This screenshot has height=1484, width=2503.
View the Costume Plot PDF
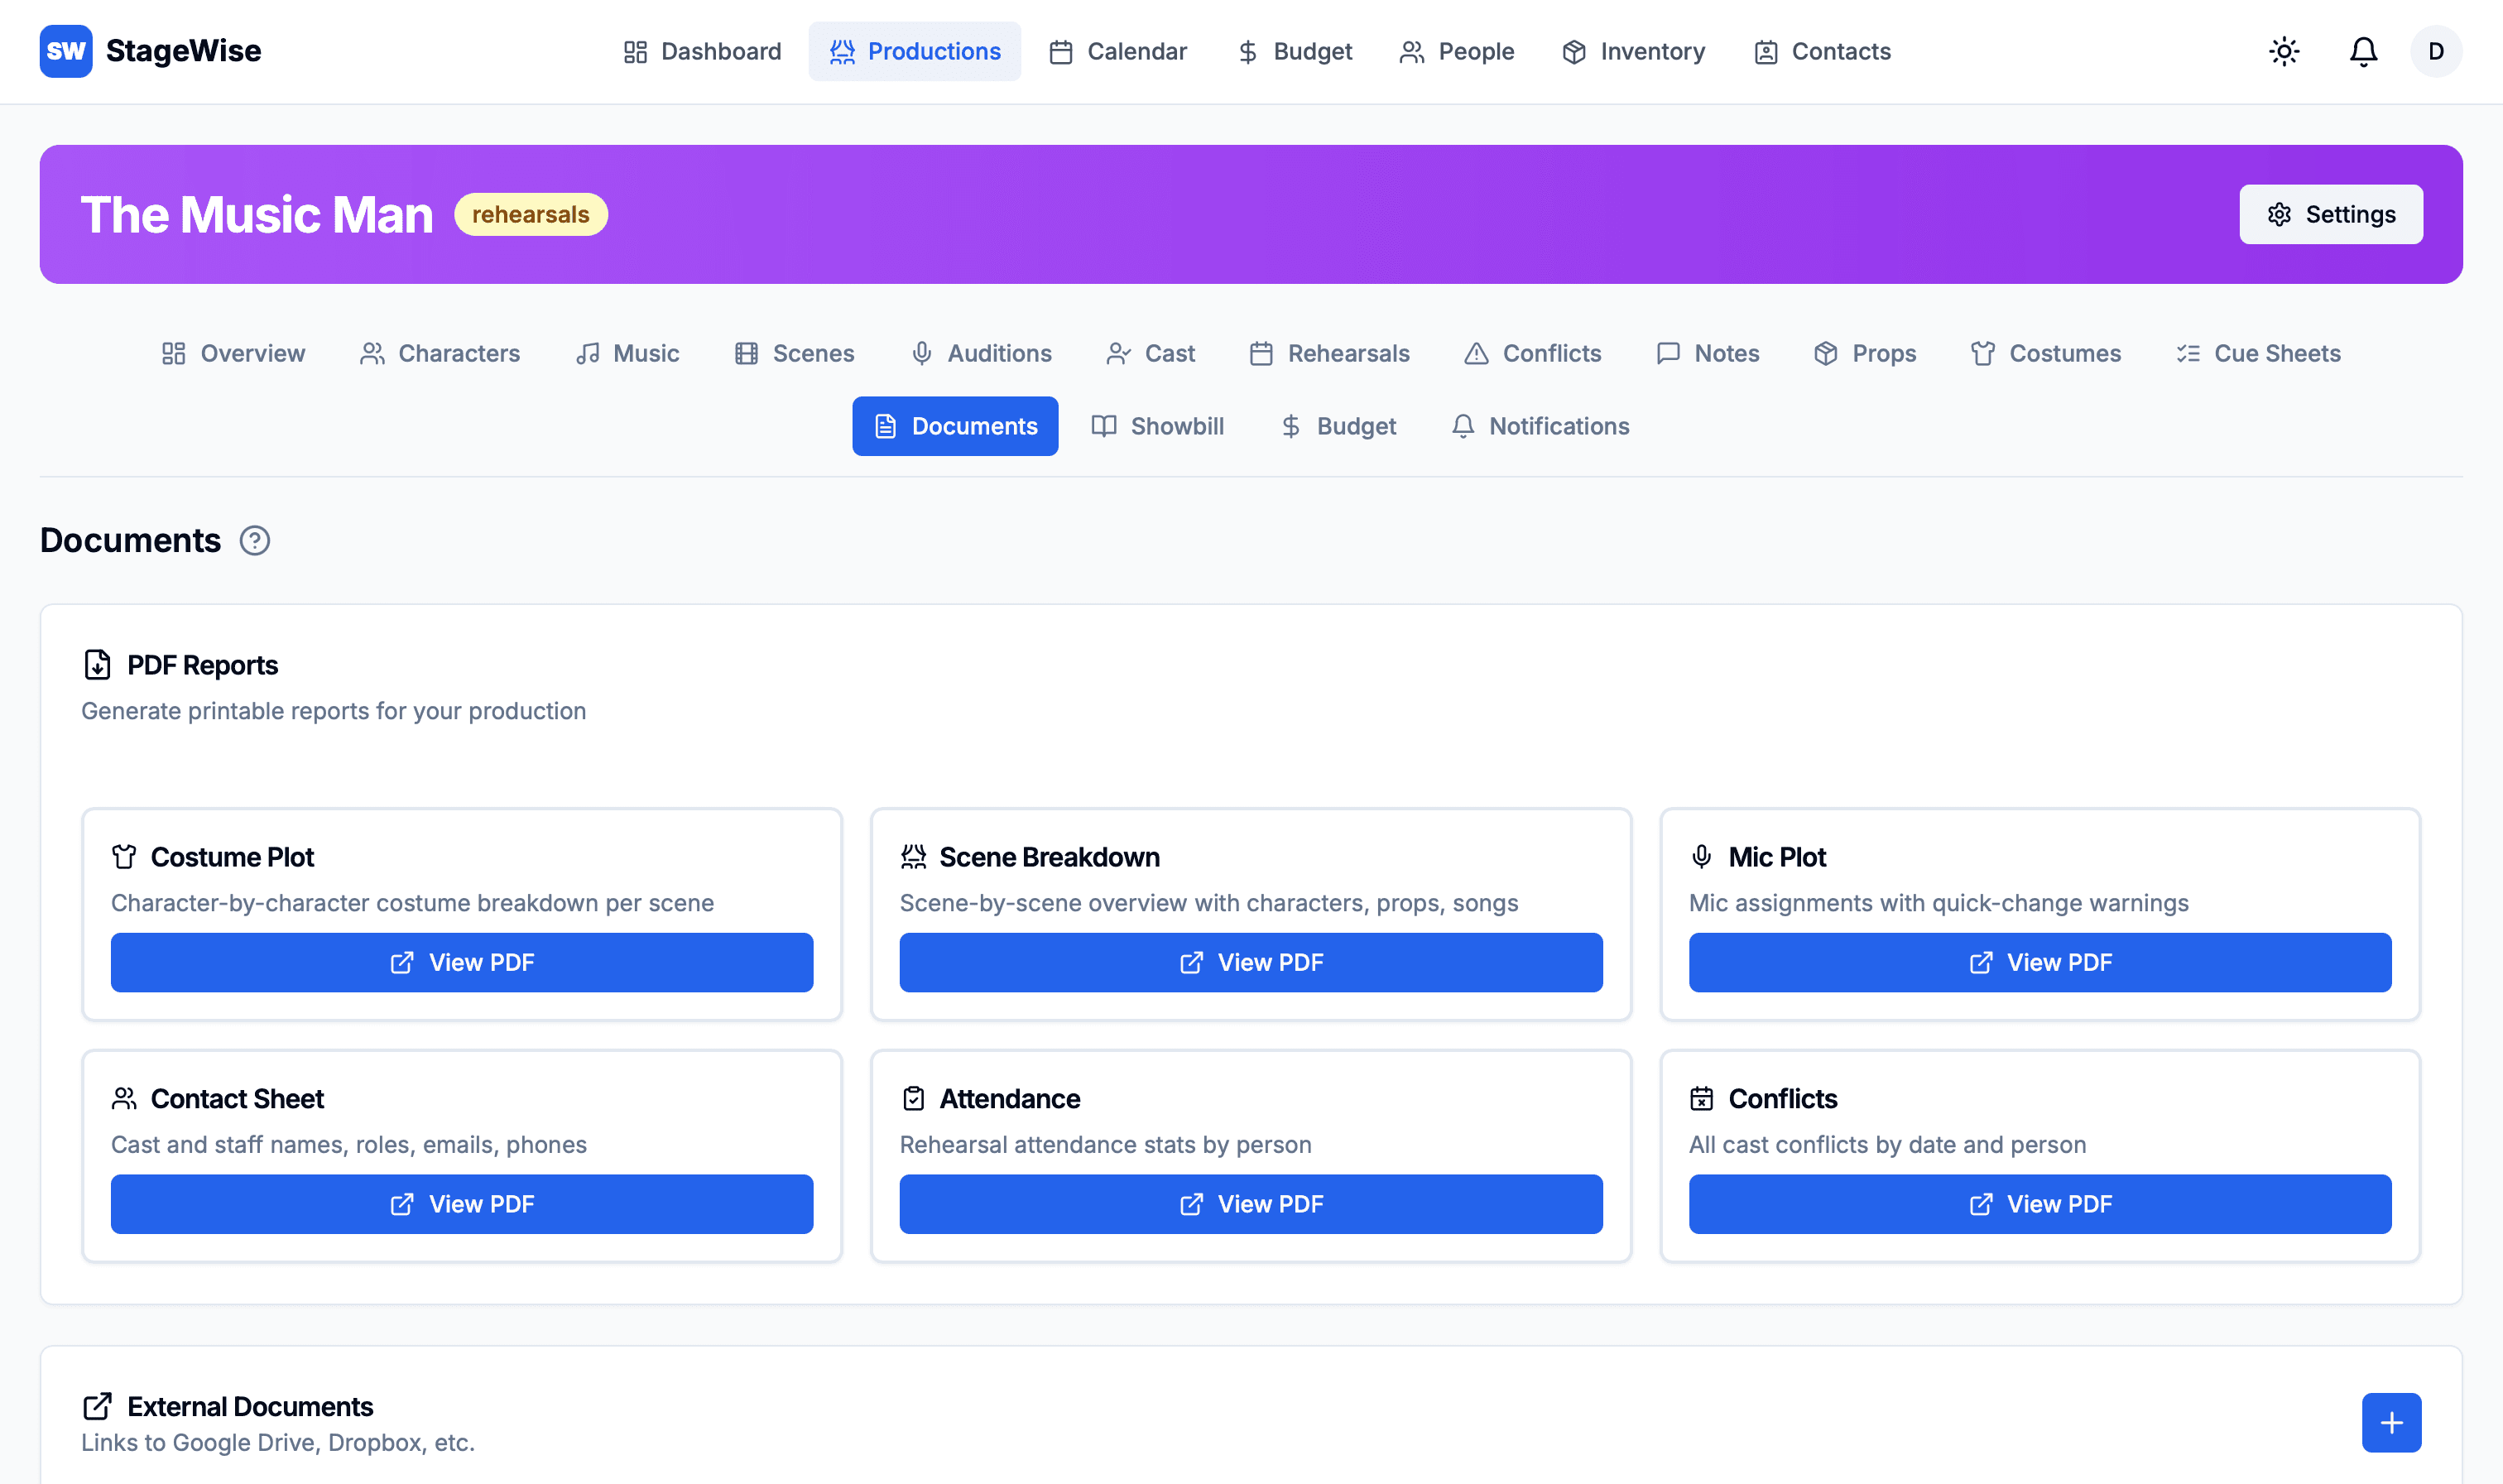coord(461,962)
